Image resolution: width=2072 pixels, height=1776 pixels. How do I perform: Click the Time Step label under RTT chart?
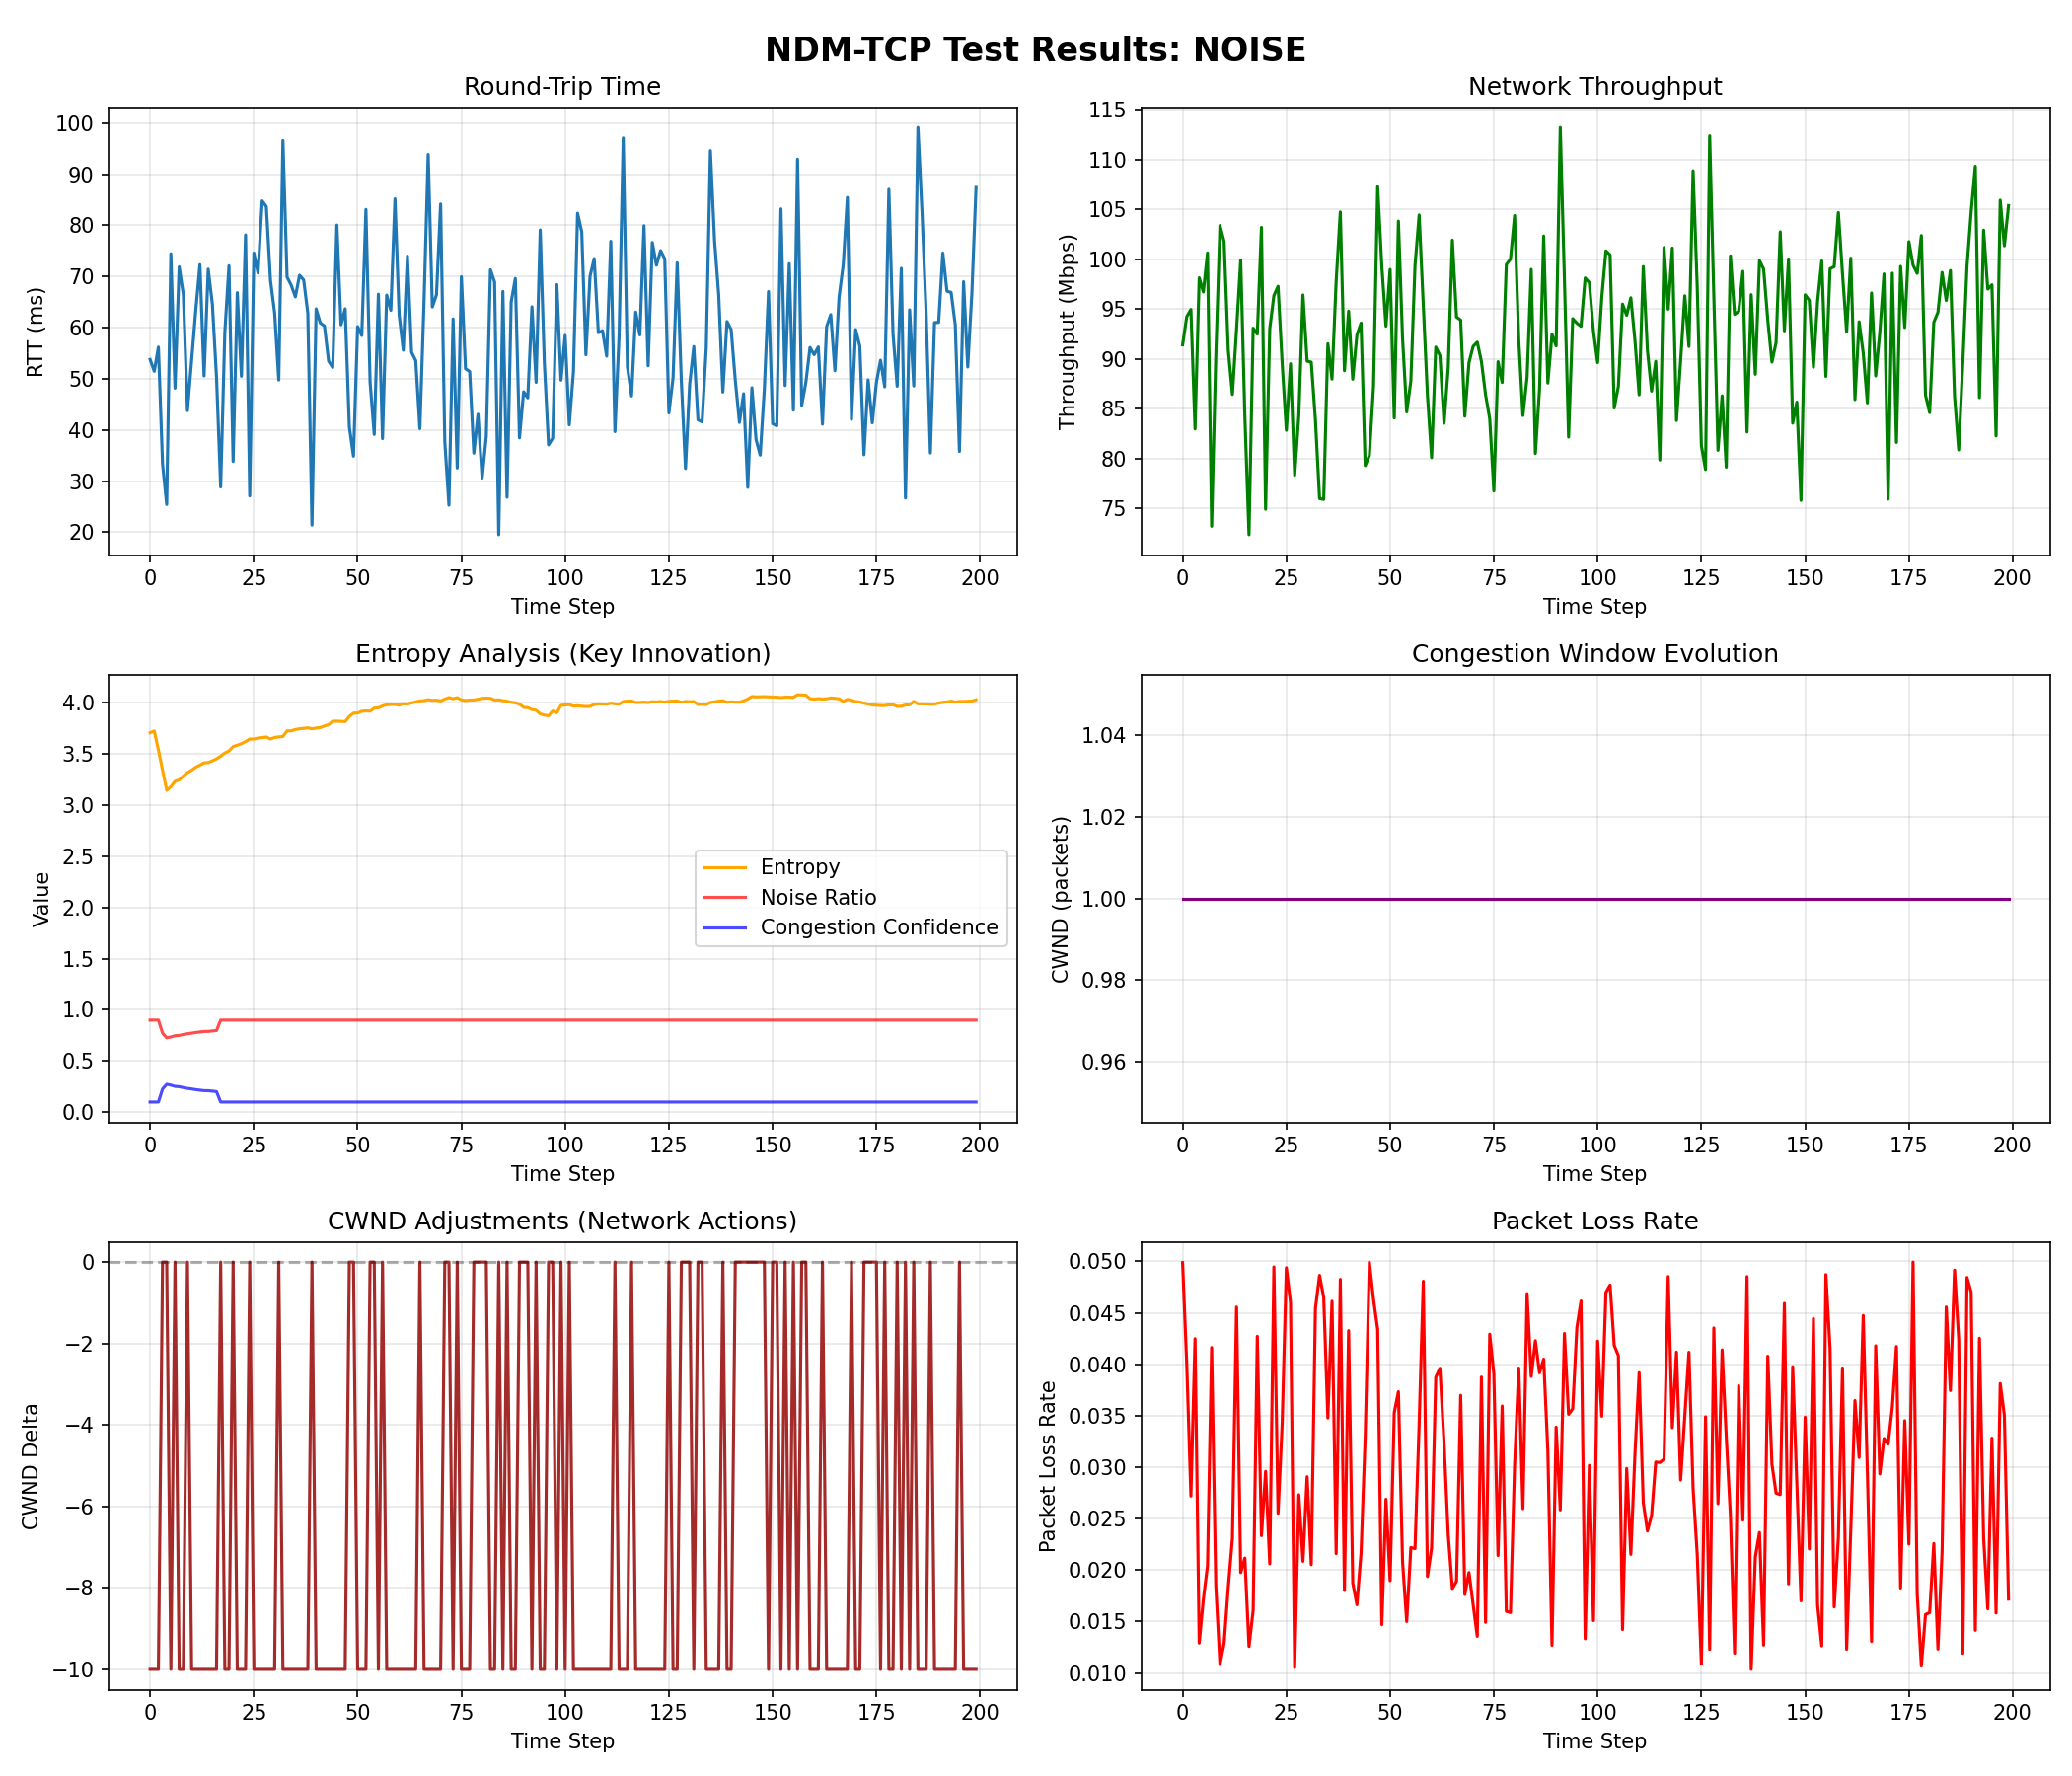tap(562, 606)
